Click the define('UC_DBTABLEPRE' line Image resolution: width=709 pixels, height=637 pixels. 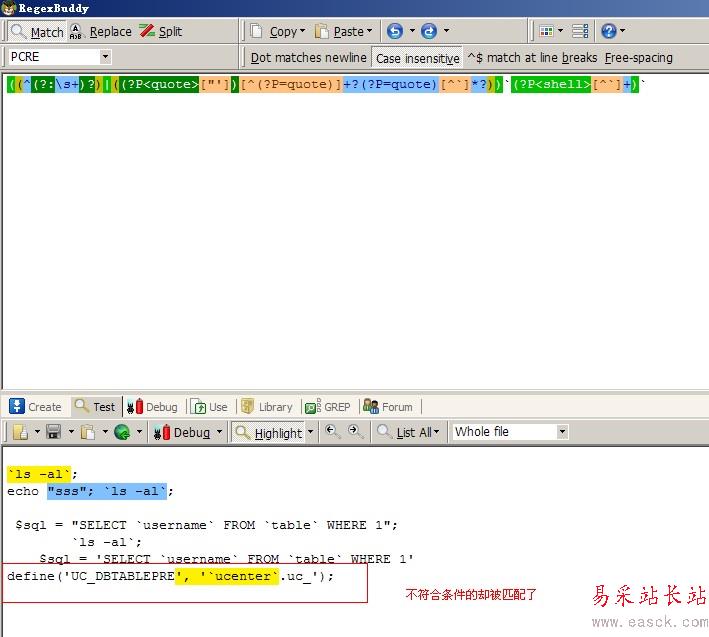(x=170, y=576)
